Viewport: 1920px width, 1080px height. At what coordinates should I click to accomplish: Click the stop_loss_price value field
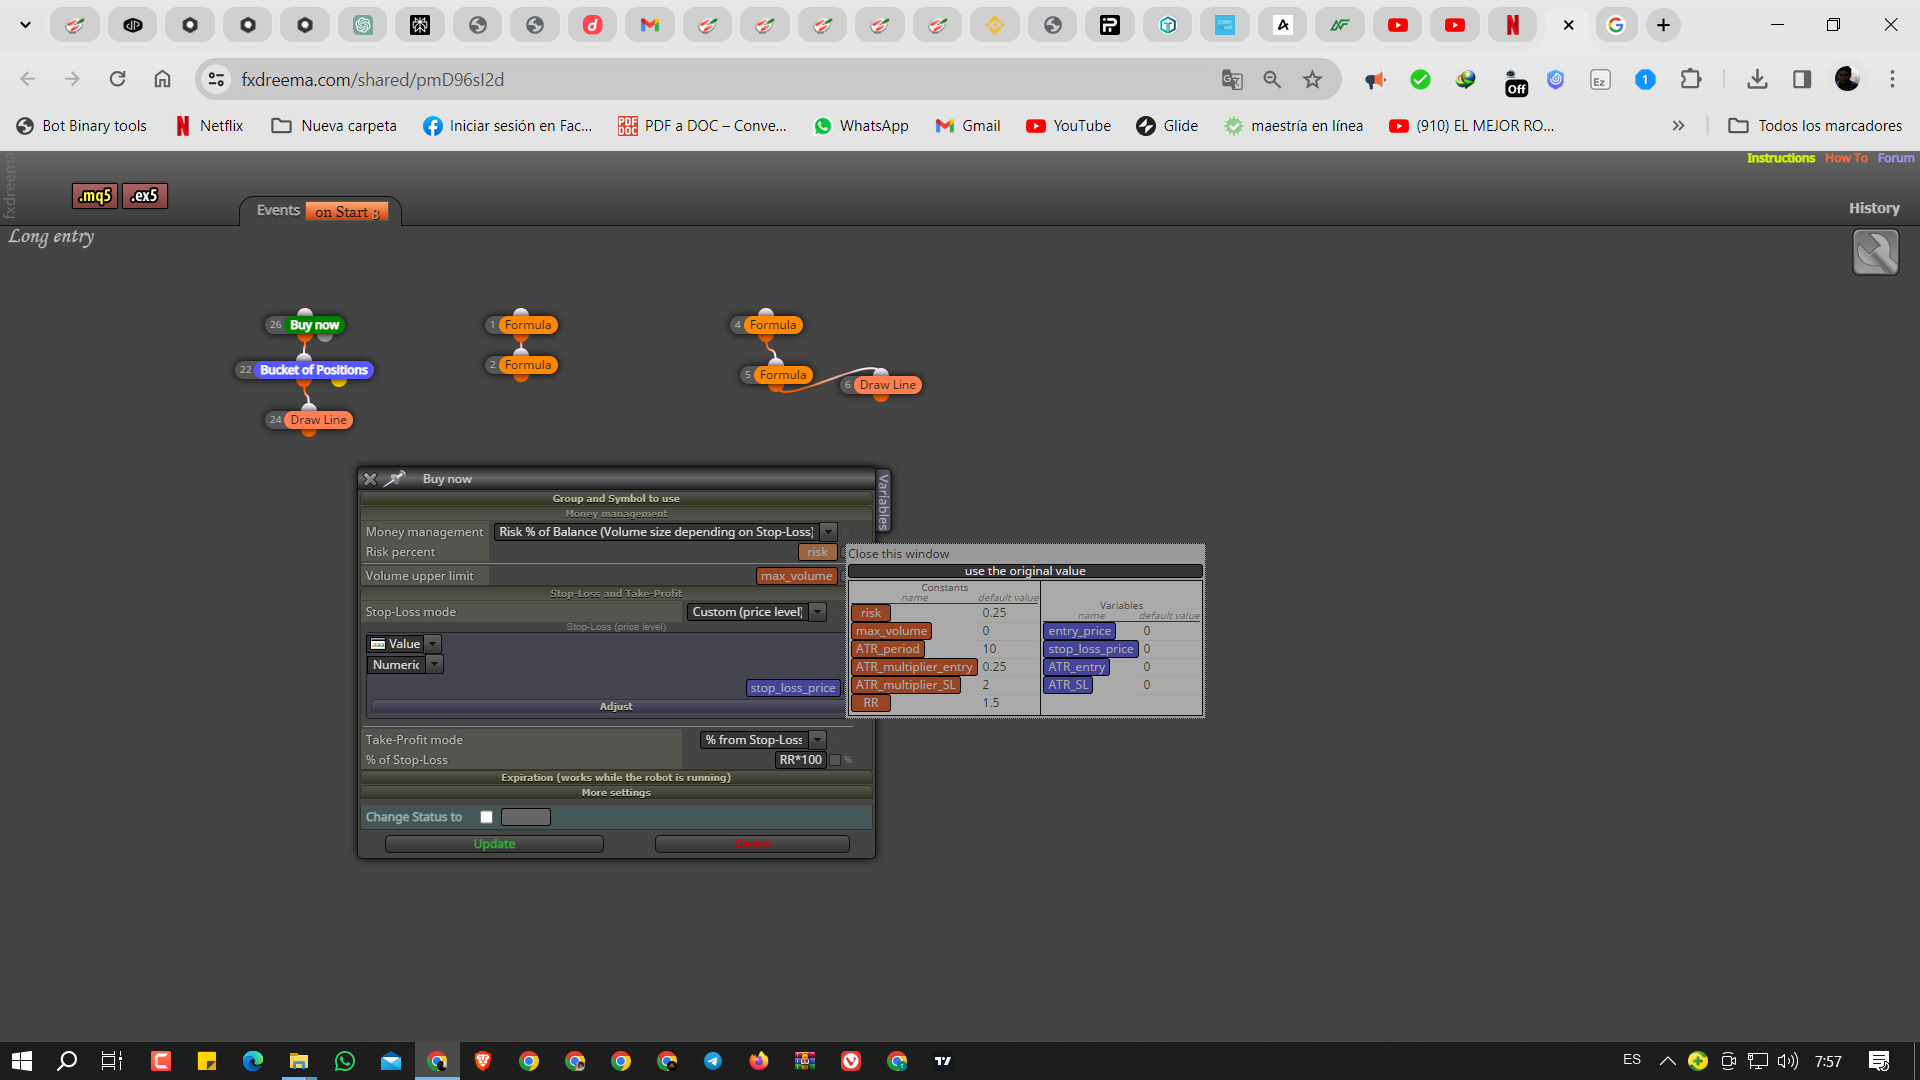point(793,688)
